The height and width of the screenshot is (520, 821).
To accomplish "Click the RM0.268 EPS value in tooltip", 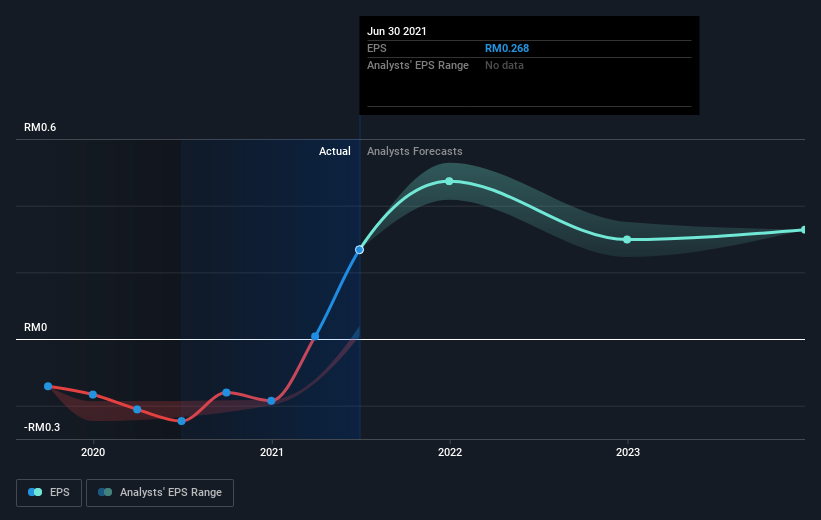I will [507, 48].
